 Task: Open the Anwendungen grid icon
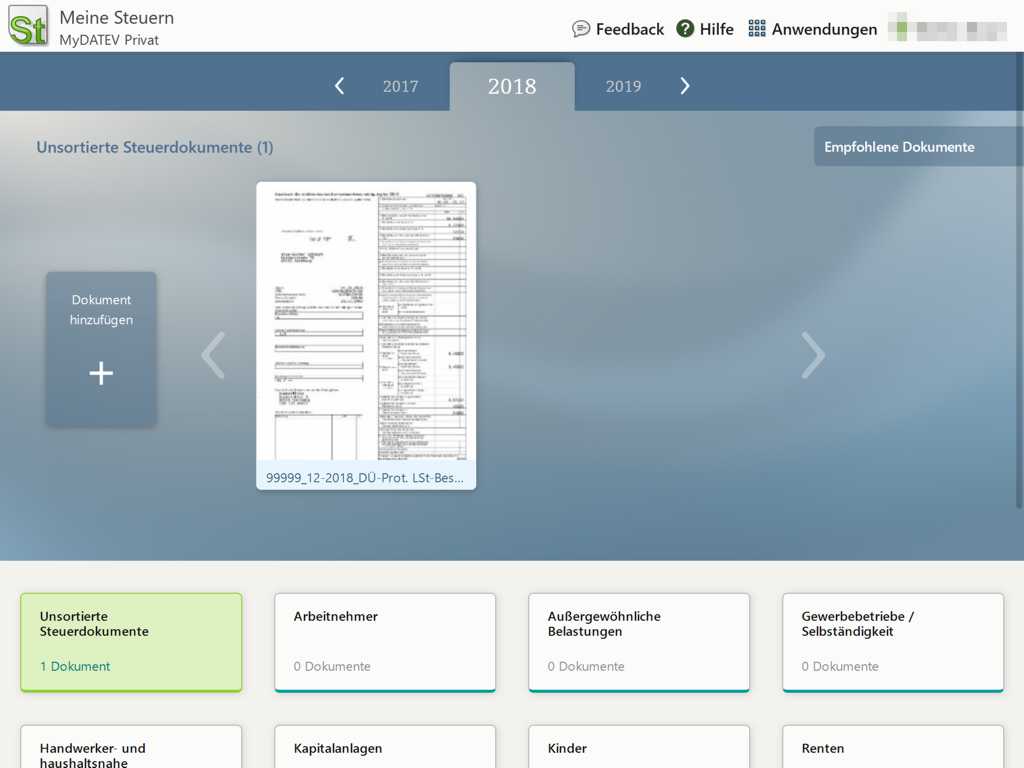click(756, 29)
